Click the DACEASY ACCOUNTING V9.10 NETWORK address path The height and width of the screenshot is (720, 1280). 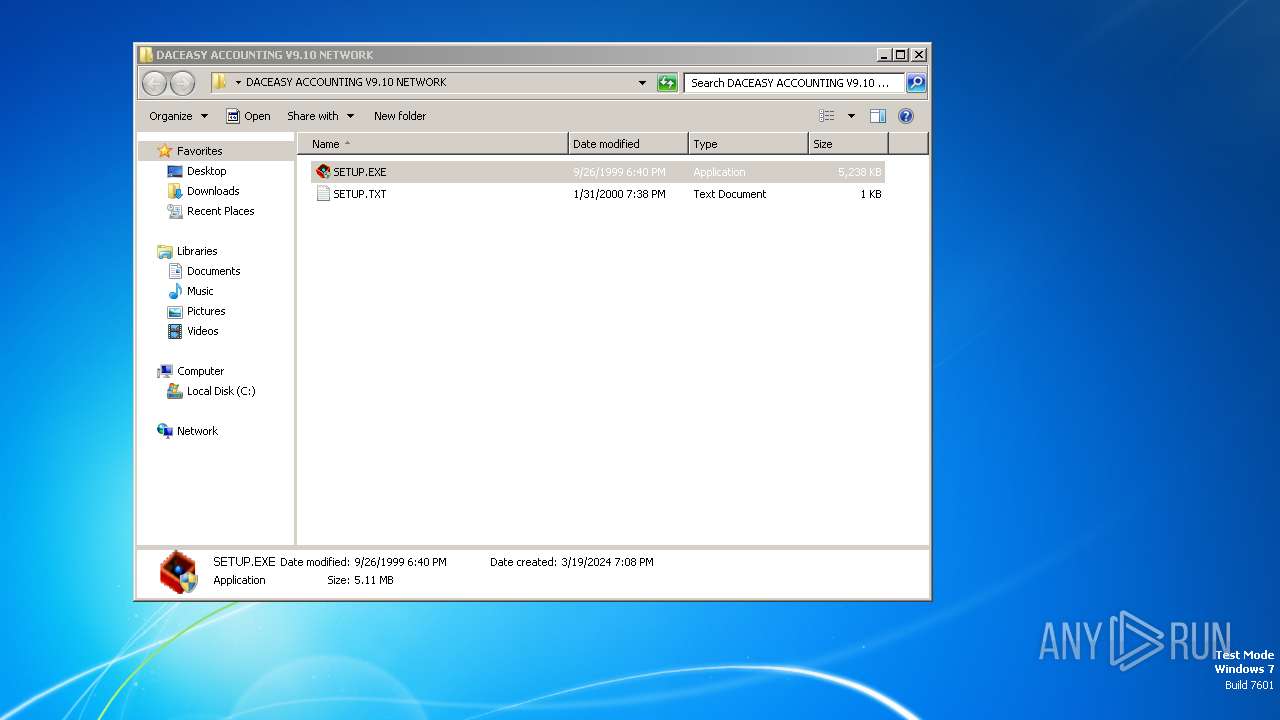346,82
